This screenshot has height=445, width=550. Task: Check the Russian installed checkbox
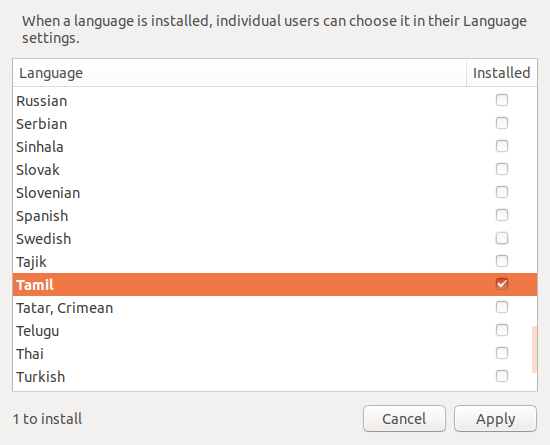click(x=502, y=100)
